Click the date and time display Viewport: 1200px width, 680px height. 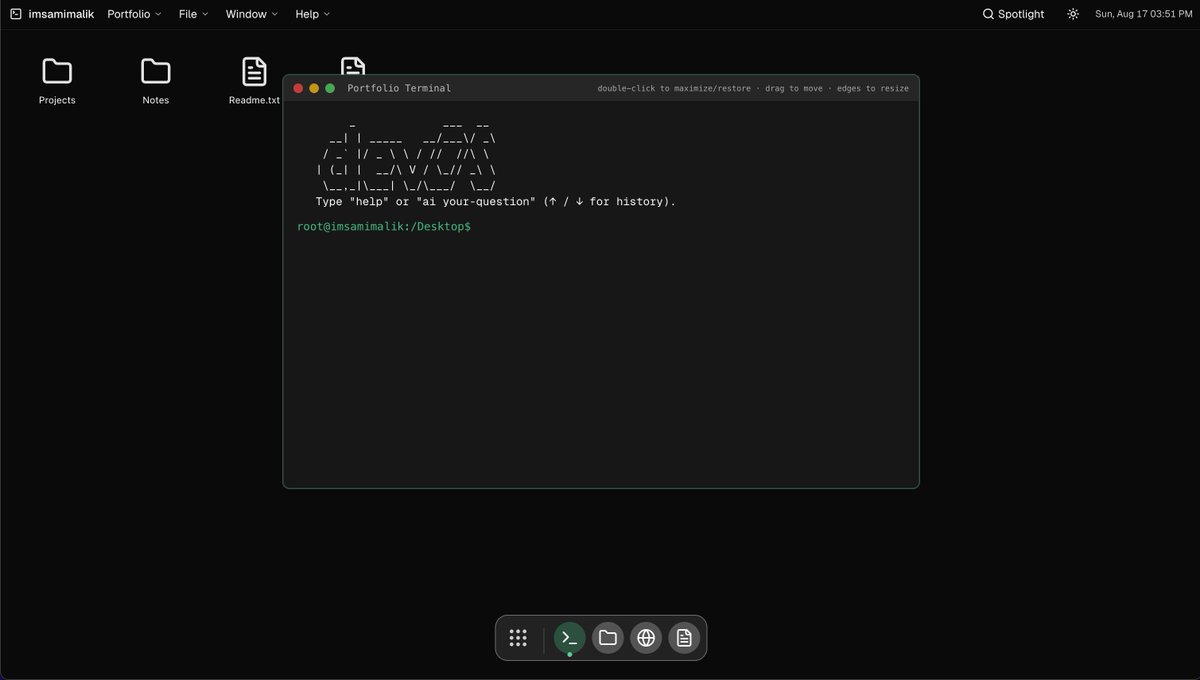click(x=1143, y=14)
